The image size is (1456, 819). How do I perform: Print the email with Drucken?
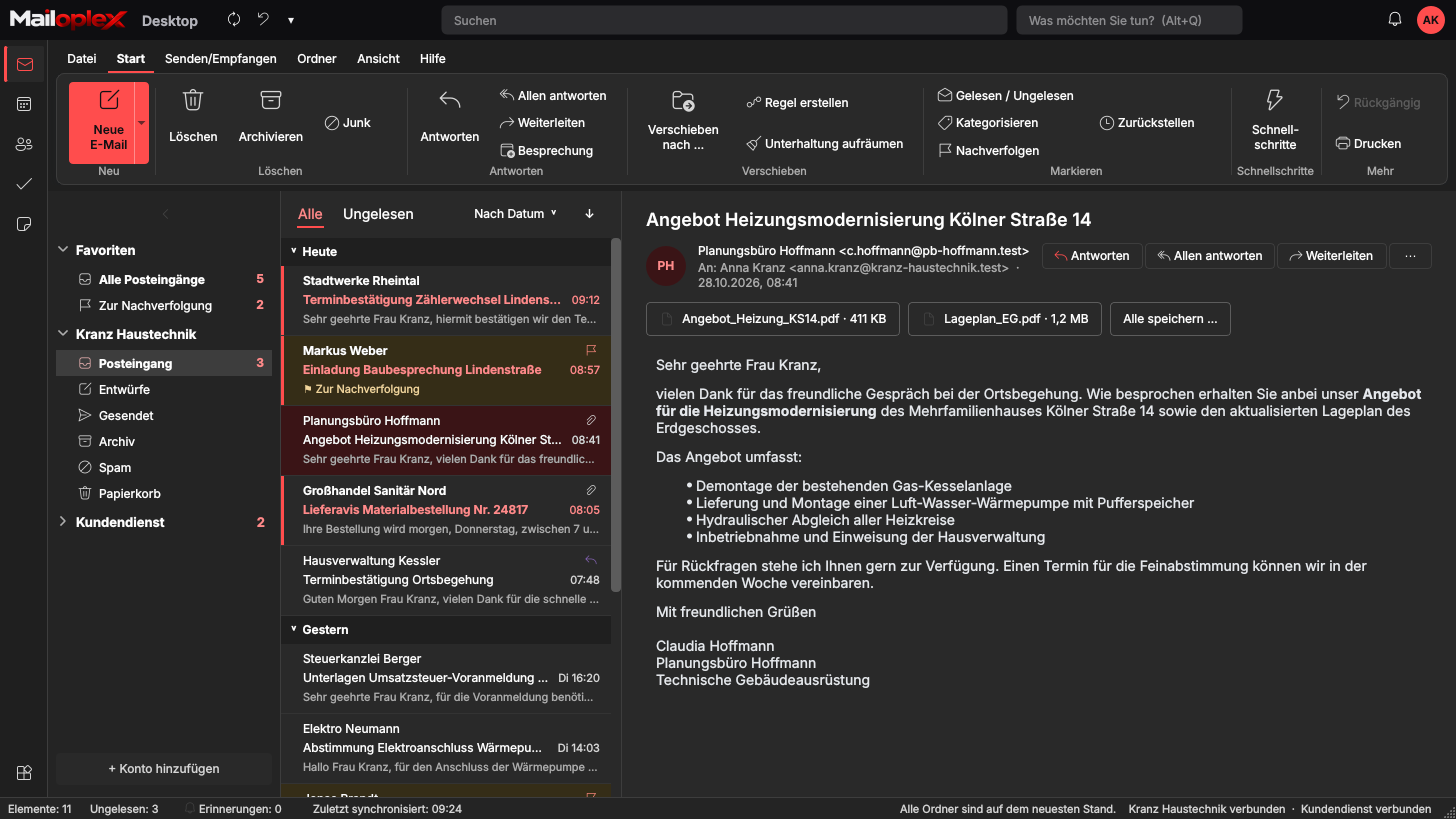coord(1368,144)
